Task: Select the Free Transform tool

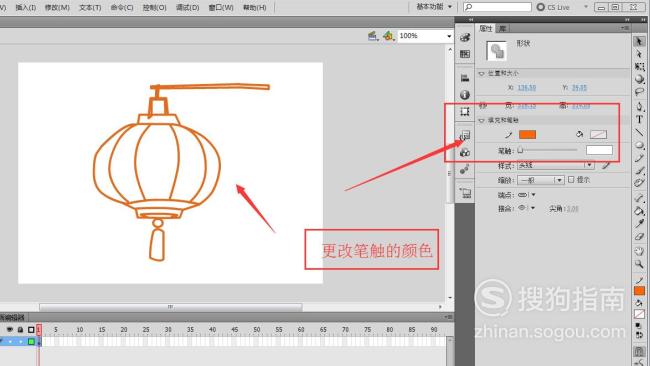Action: coord(639,67)
